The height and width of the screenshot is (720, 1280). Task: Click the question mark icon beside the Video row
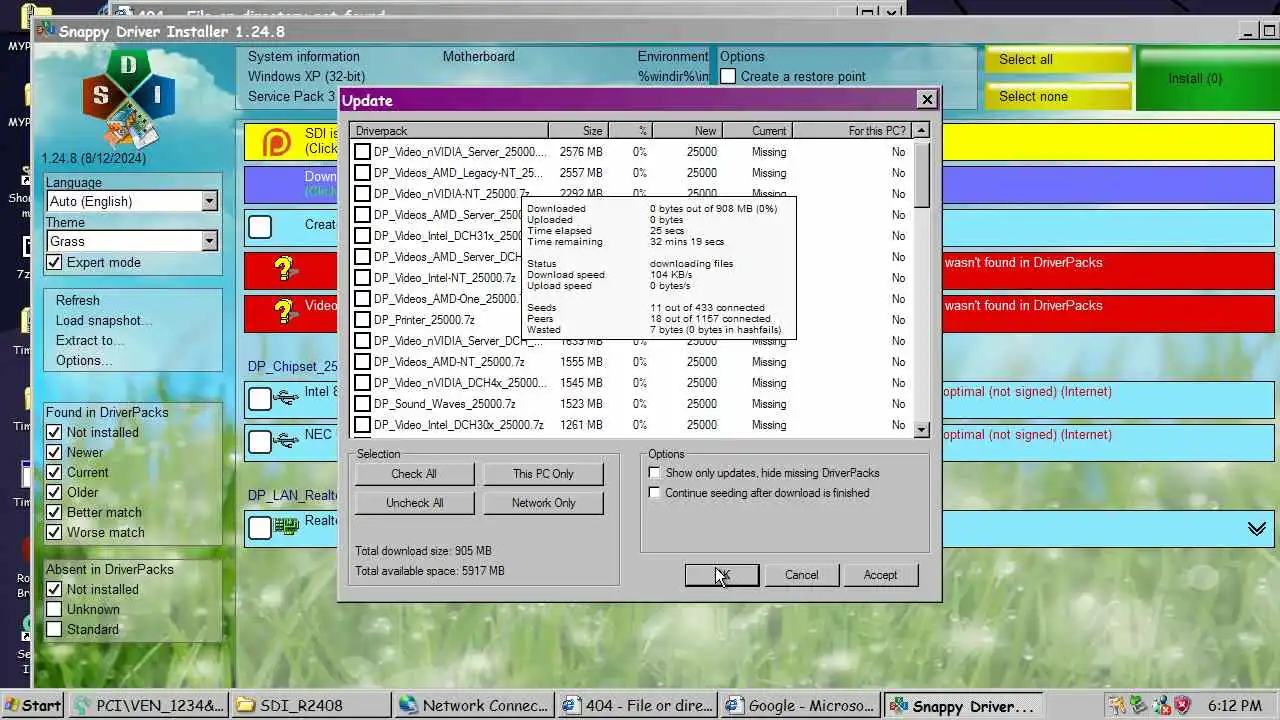285,312
